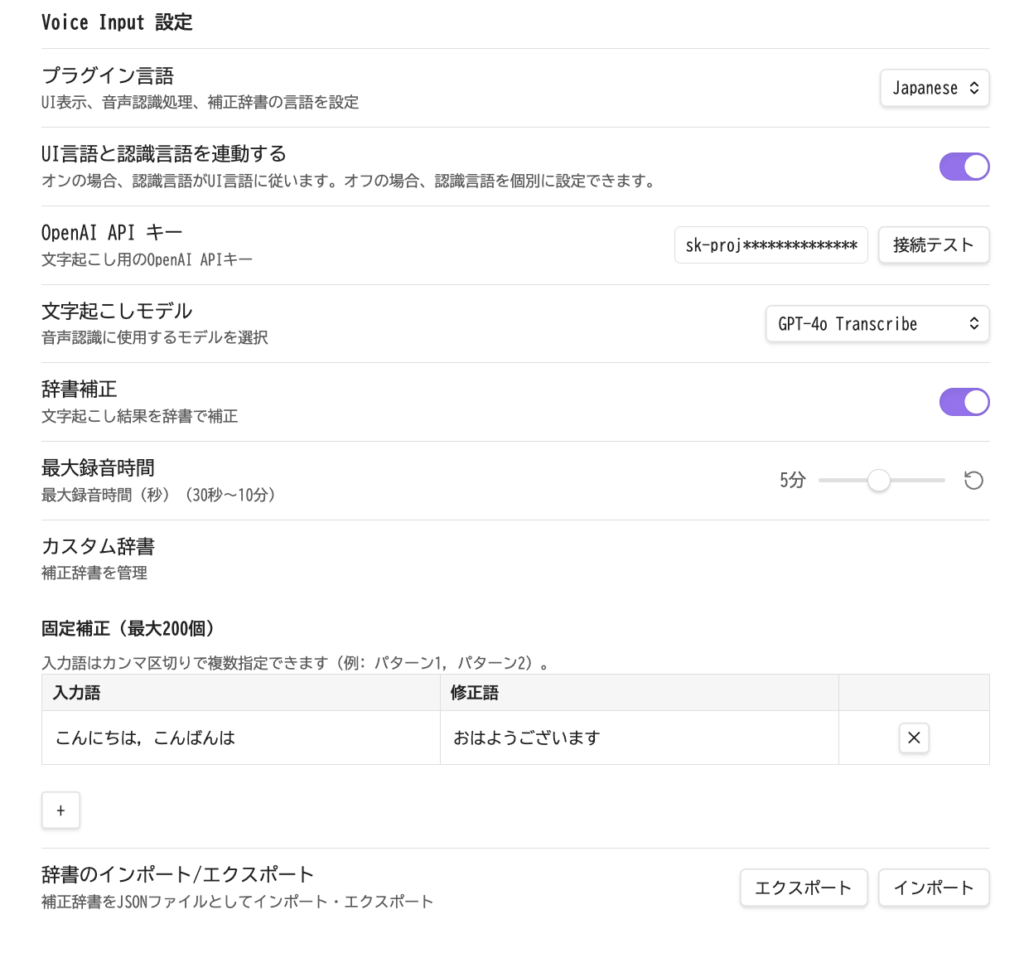Open the プラグイン言語 Japanese dropdown

coord(934,88)
